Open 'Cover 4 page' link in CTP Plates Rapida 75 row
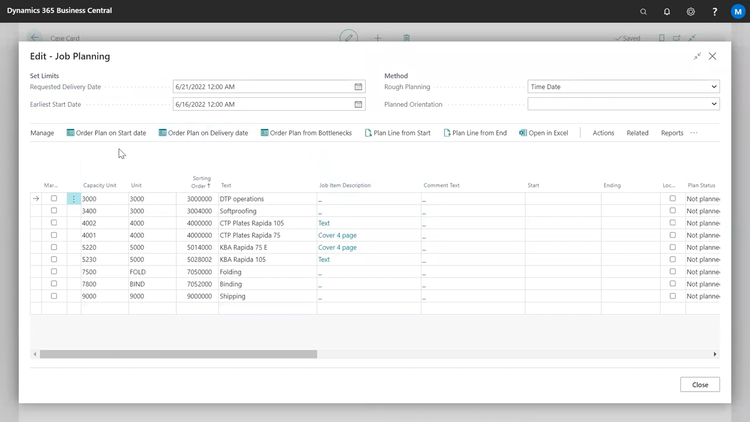The width and height of the screenshot is (750, 422). tap(337, 235)
